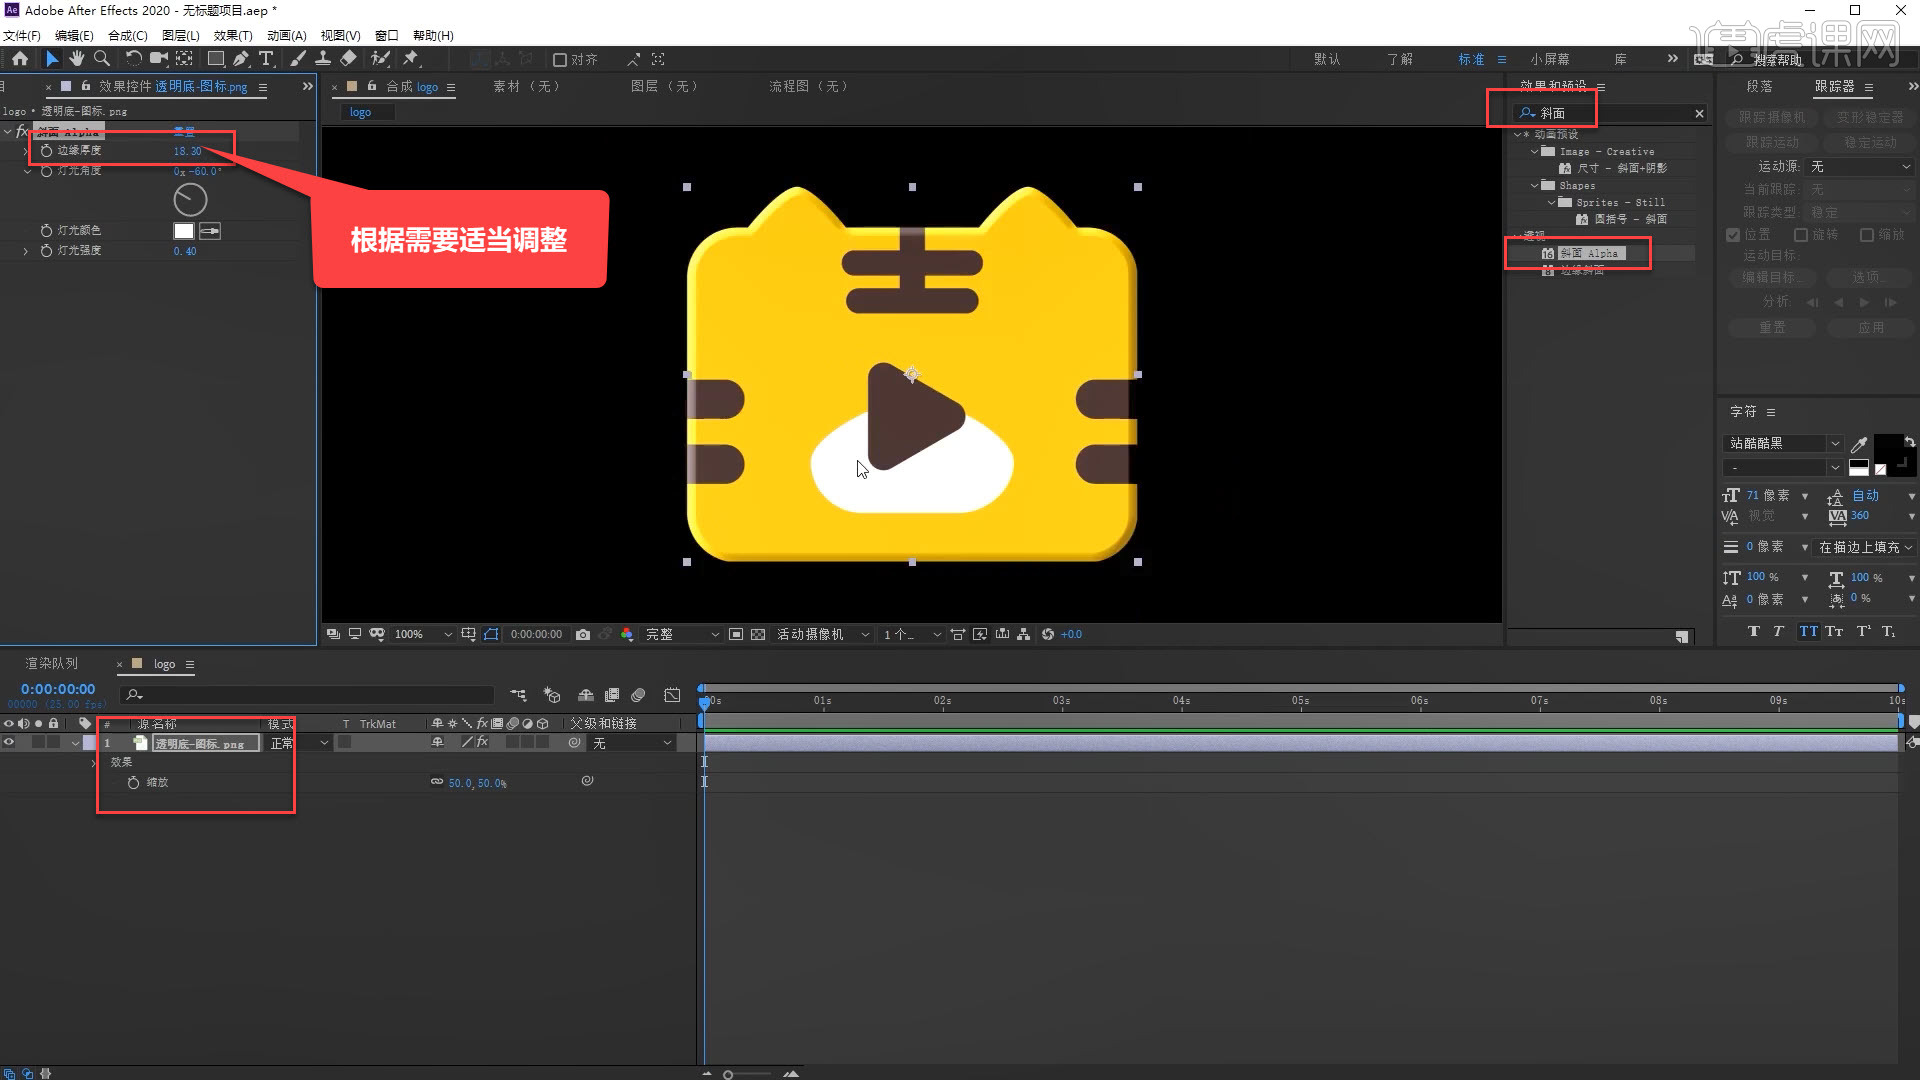
Task: Select the Rotation tool
Action: (x=133, y=59)
